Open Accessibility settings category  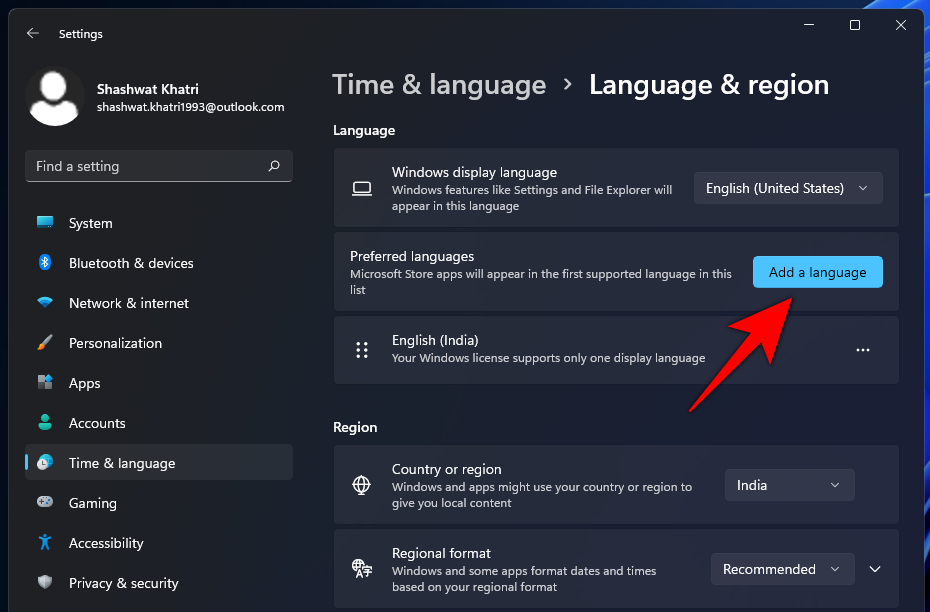[x=159, y=543]
